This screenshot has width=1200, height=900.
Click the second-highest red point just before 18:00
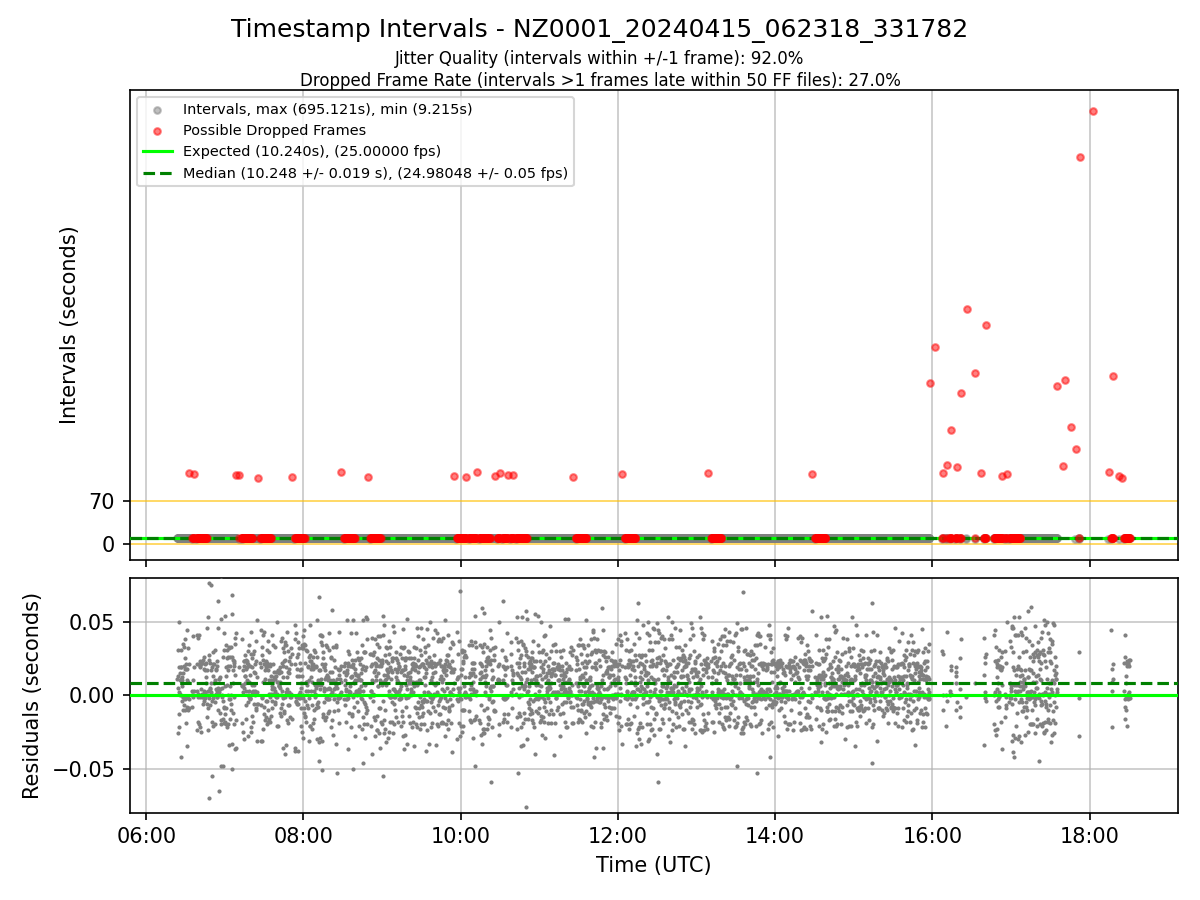point(1080,157)
